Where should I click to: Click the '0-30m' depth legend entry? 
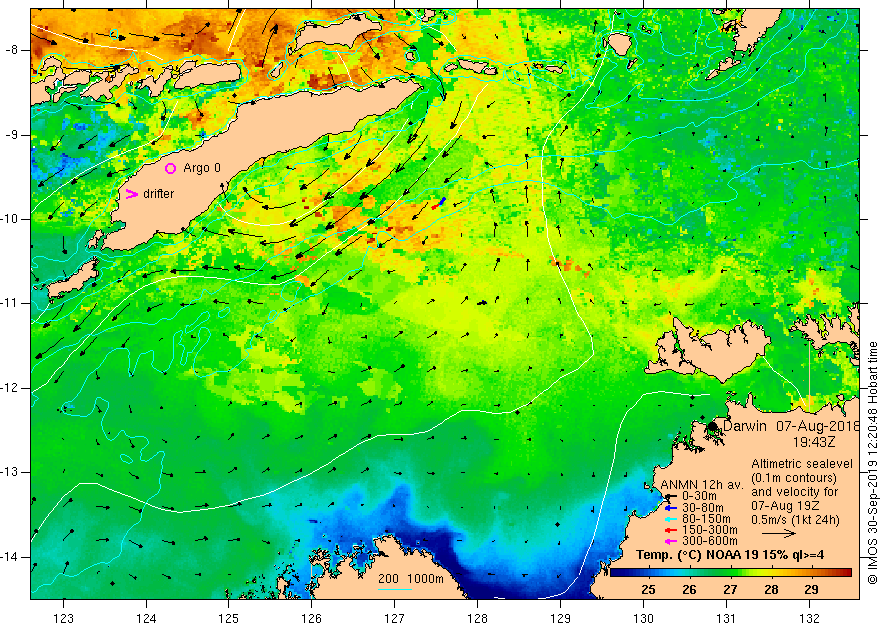tap(699, 496)
